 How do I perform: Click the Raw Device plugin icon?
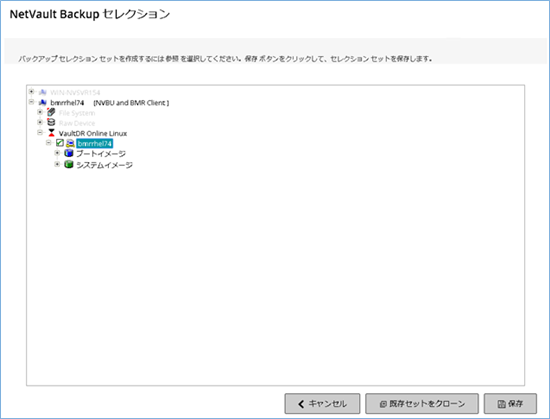51,122
